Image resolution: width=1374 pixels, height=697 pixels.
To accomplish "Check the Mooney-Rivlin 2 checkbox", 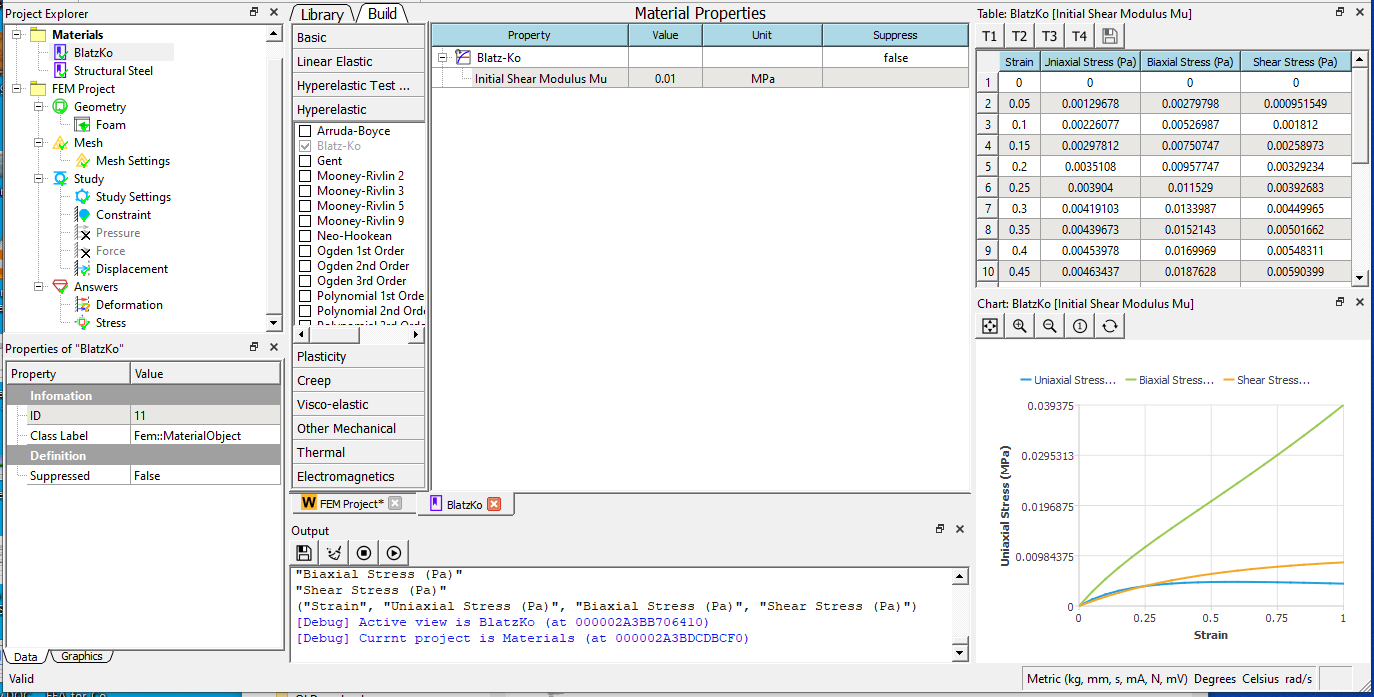I will click(x=305, y=176).
